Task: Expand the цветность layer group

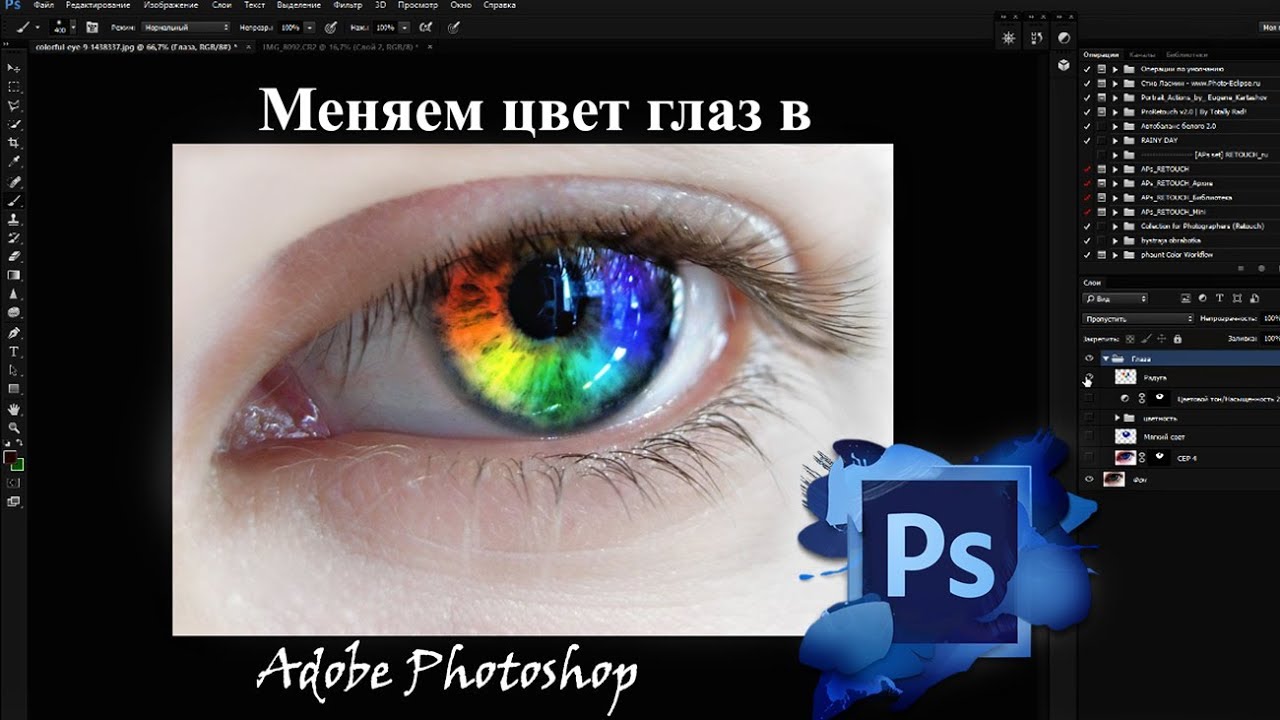Action: point(1118,417)
